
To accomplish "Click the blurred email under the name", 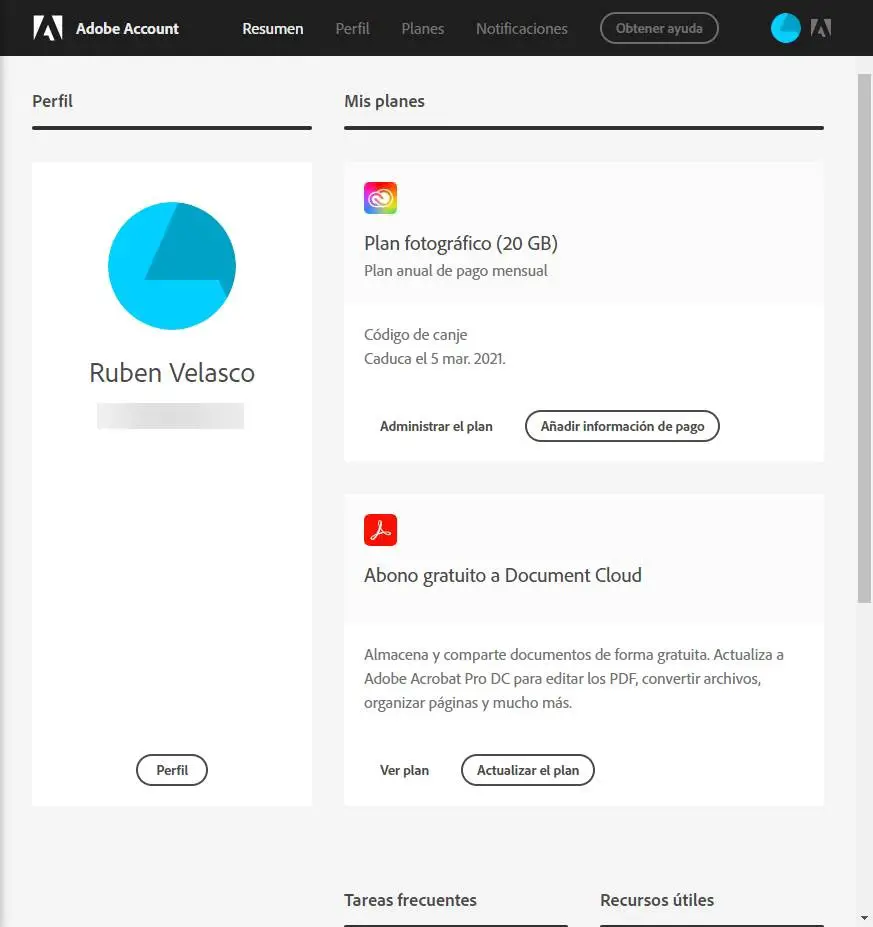I will click(170, 416).
